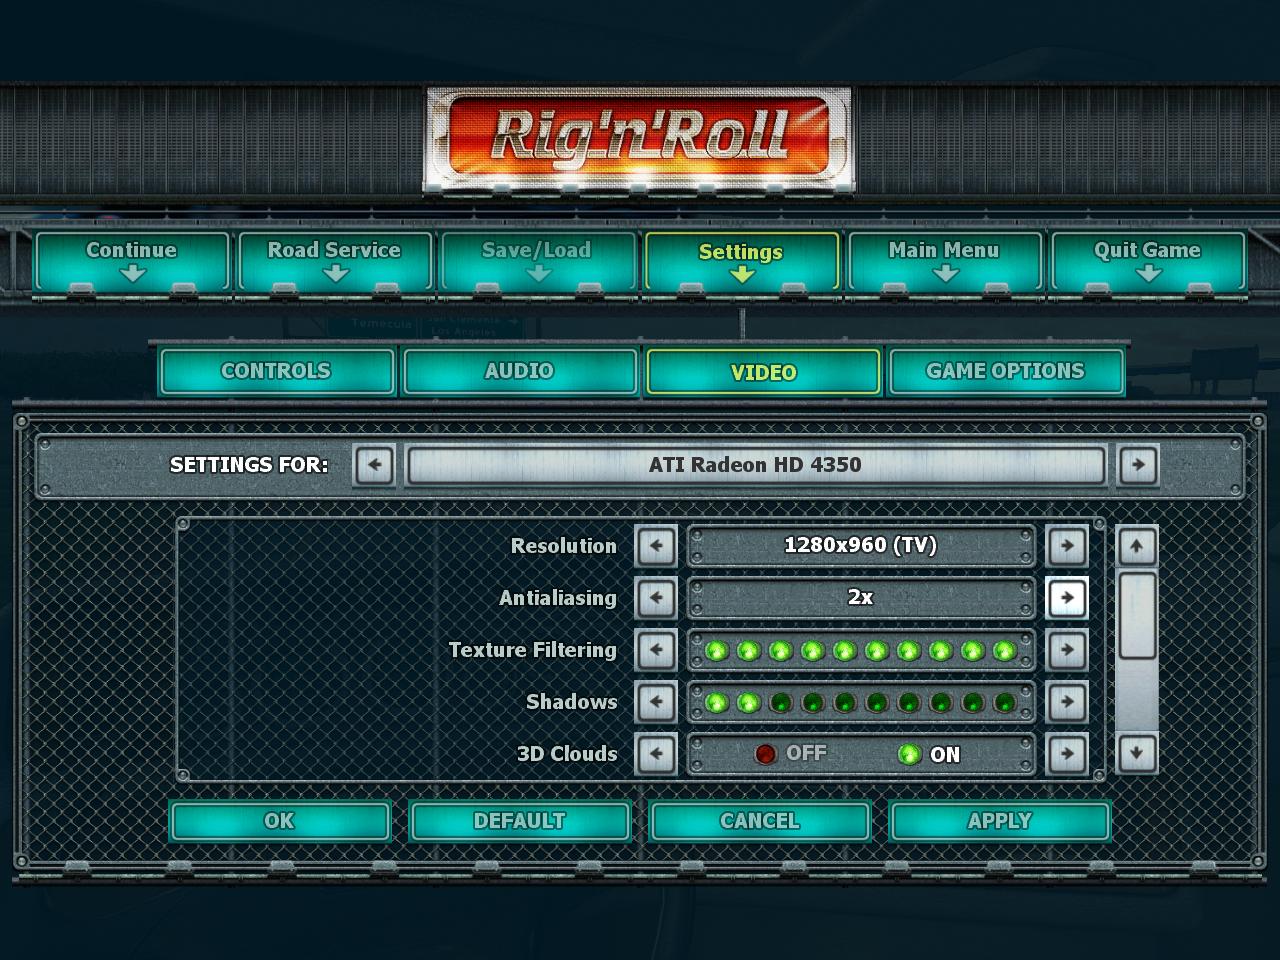The height and width of the screenshot is (960, 1280).
Task: Increase Shadows using the right arrow
Action: click(1067, 702)
